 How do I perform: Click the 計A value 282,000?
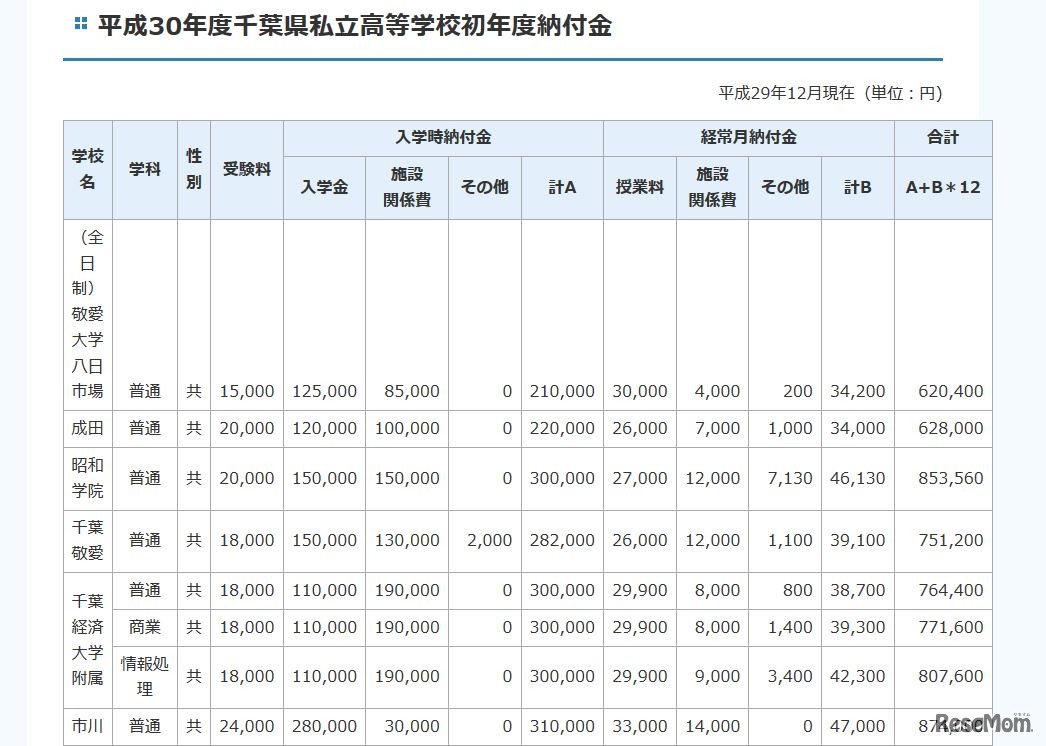562,540
